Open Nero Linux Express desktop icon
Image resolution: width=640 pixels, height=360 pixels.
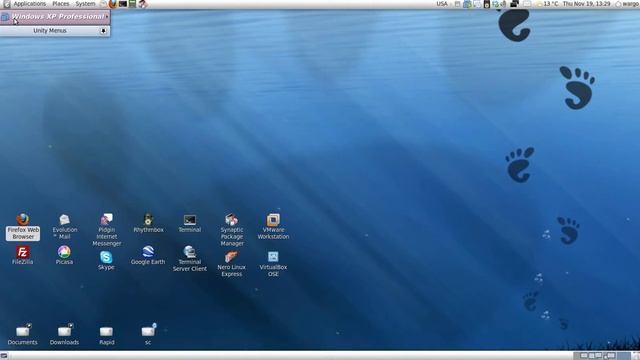pyautogui.click(x=231, y=264)
